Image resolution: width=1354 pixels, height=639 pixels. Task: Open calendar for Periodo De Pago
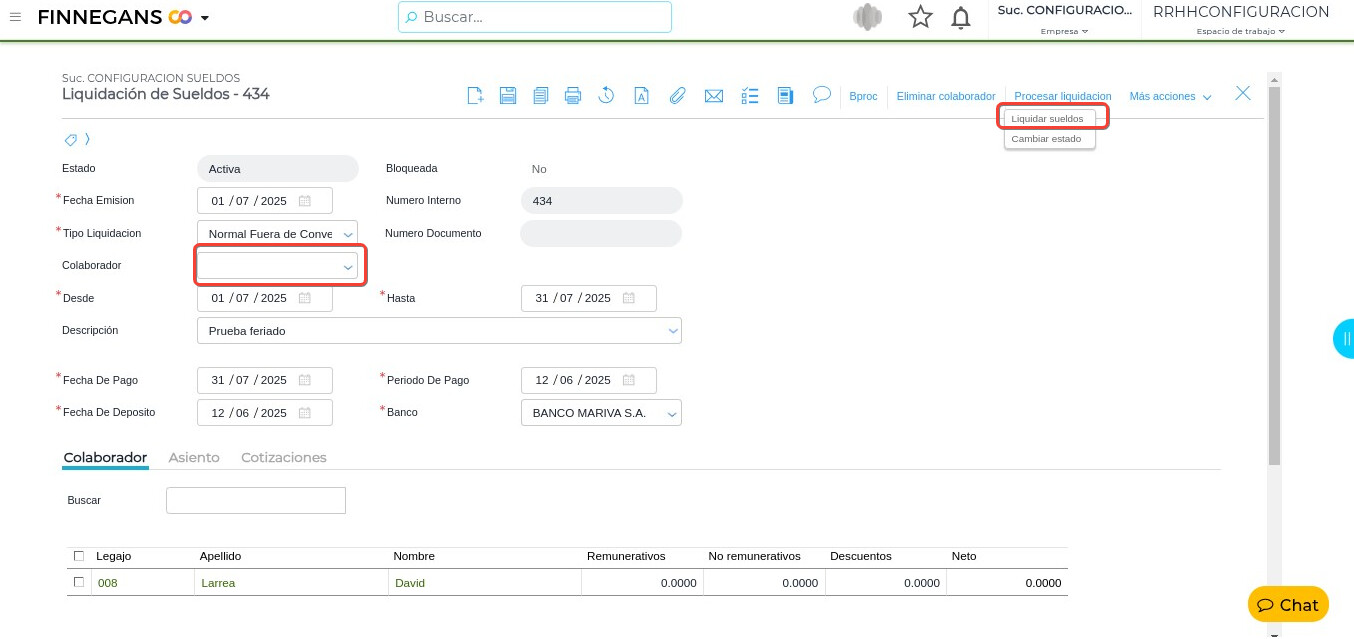coord(629,380)
